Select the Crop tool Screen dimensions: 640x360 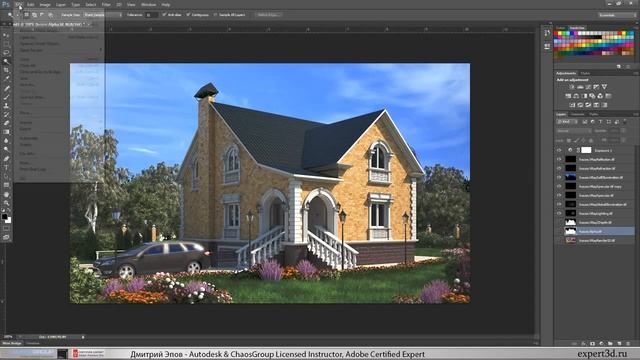pos(6,70)
